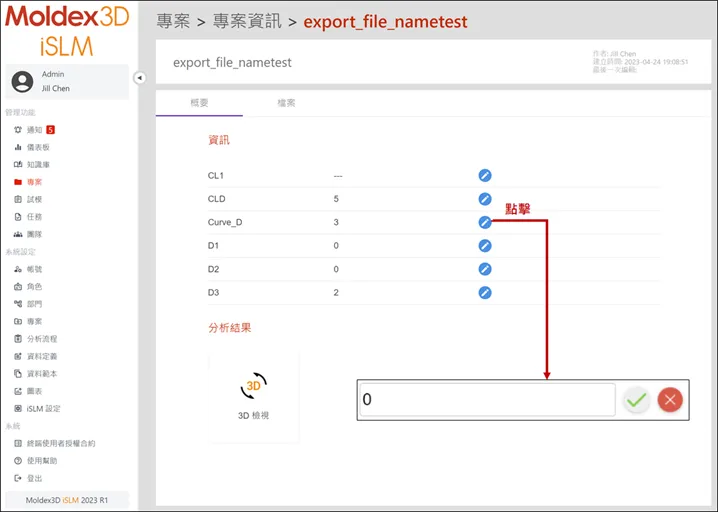Open 角色 roles settings in the sidebar
The width and height of the screenshot is (718, 512).
click(x=28, y=287)
